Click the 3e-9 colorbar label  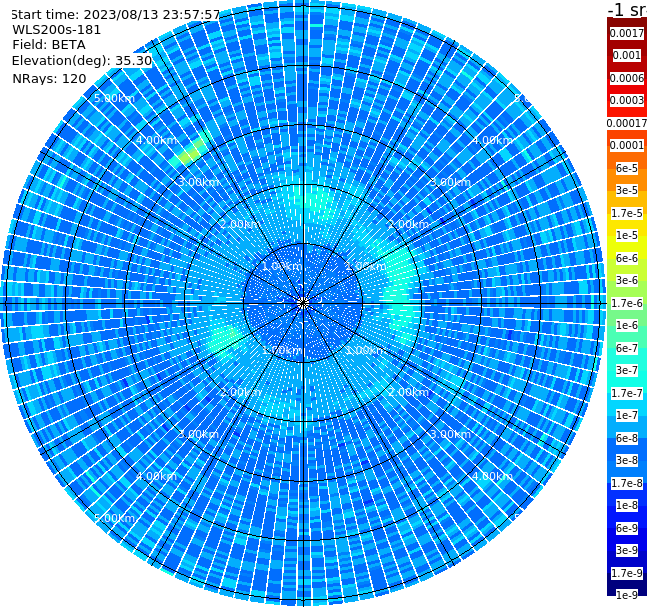[627, 550]
